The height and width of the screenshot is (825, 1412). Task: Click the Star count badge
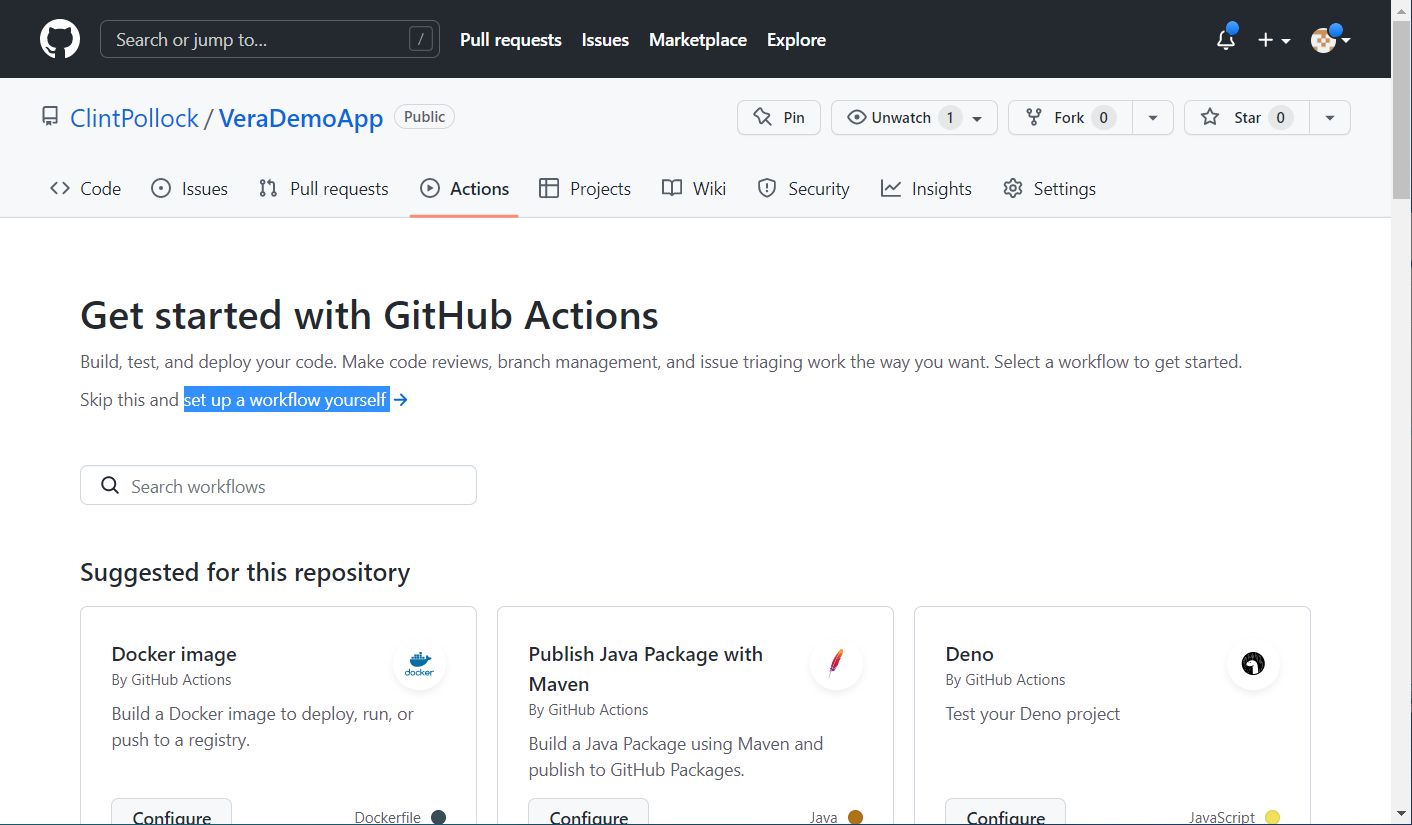1280,118
